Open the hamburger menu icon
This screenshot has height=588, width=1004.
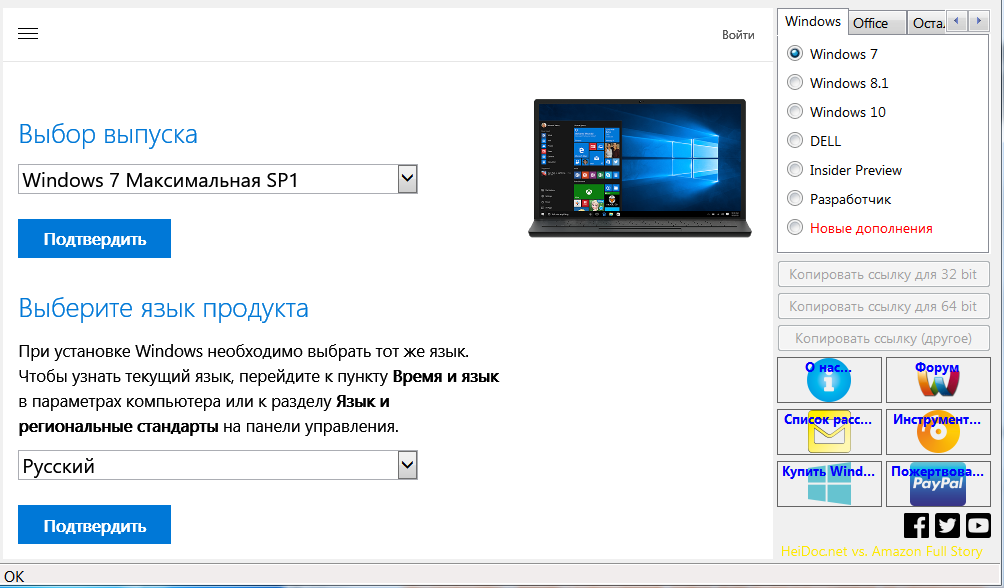pyautogui.click(x=28, y=34)
